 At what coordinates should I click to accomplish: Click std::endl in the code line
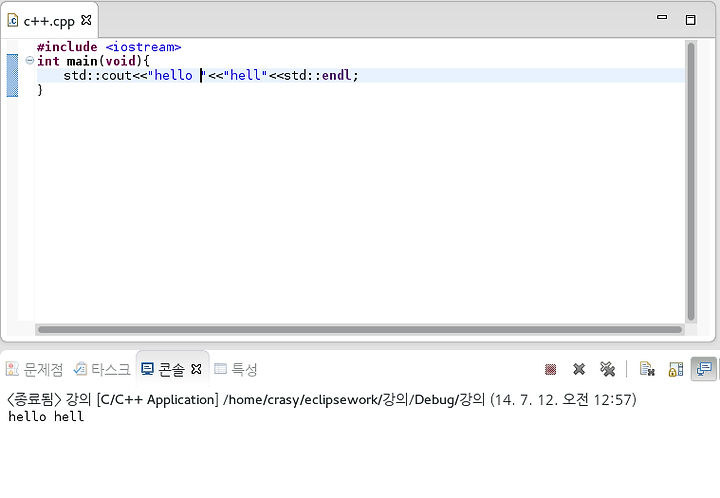318,75
